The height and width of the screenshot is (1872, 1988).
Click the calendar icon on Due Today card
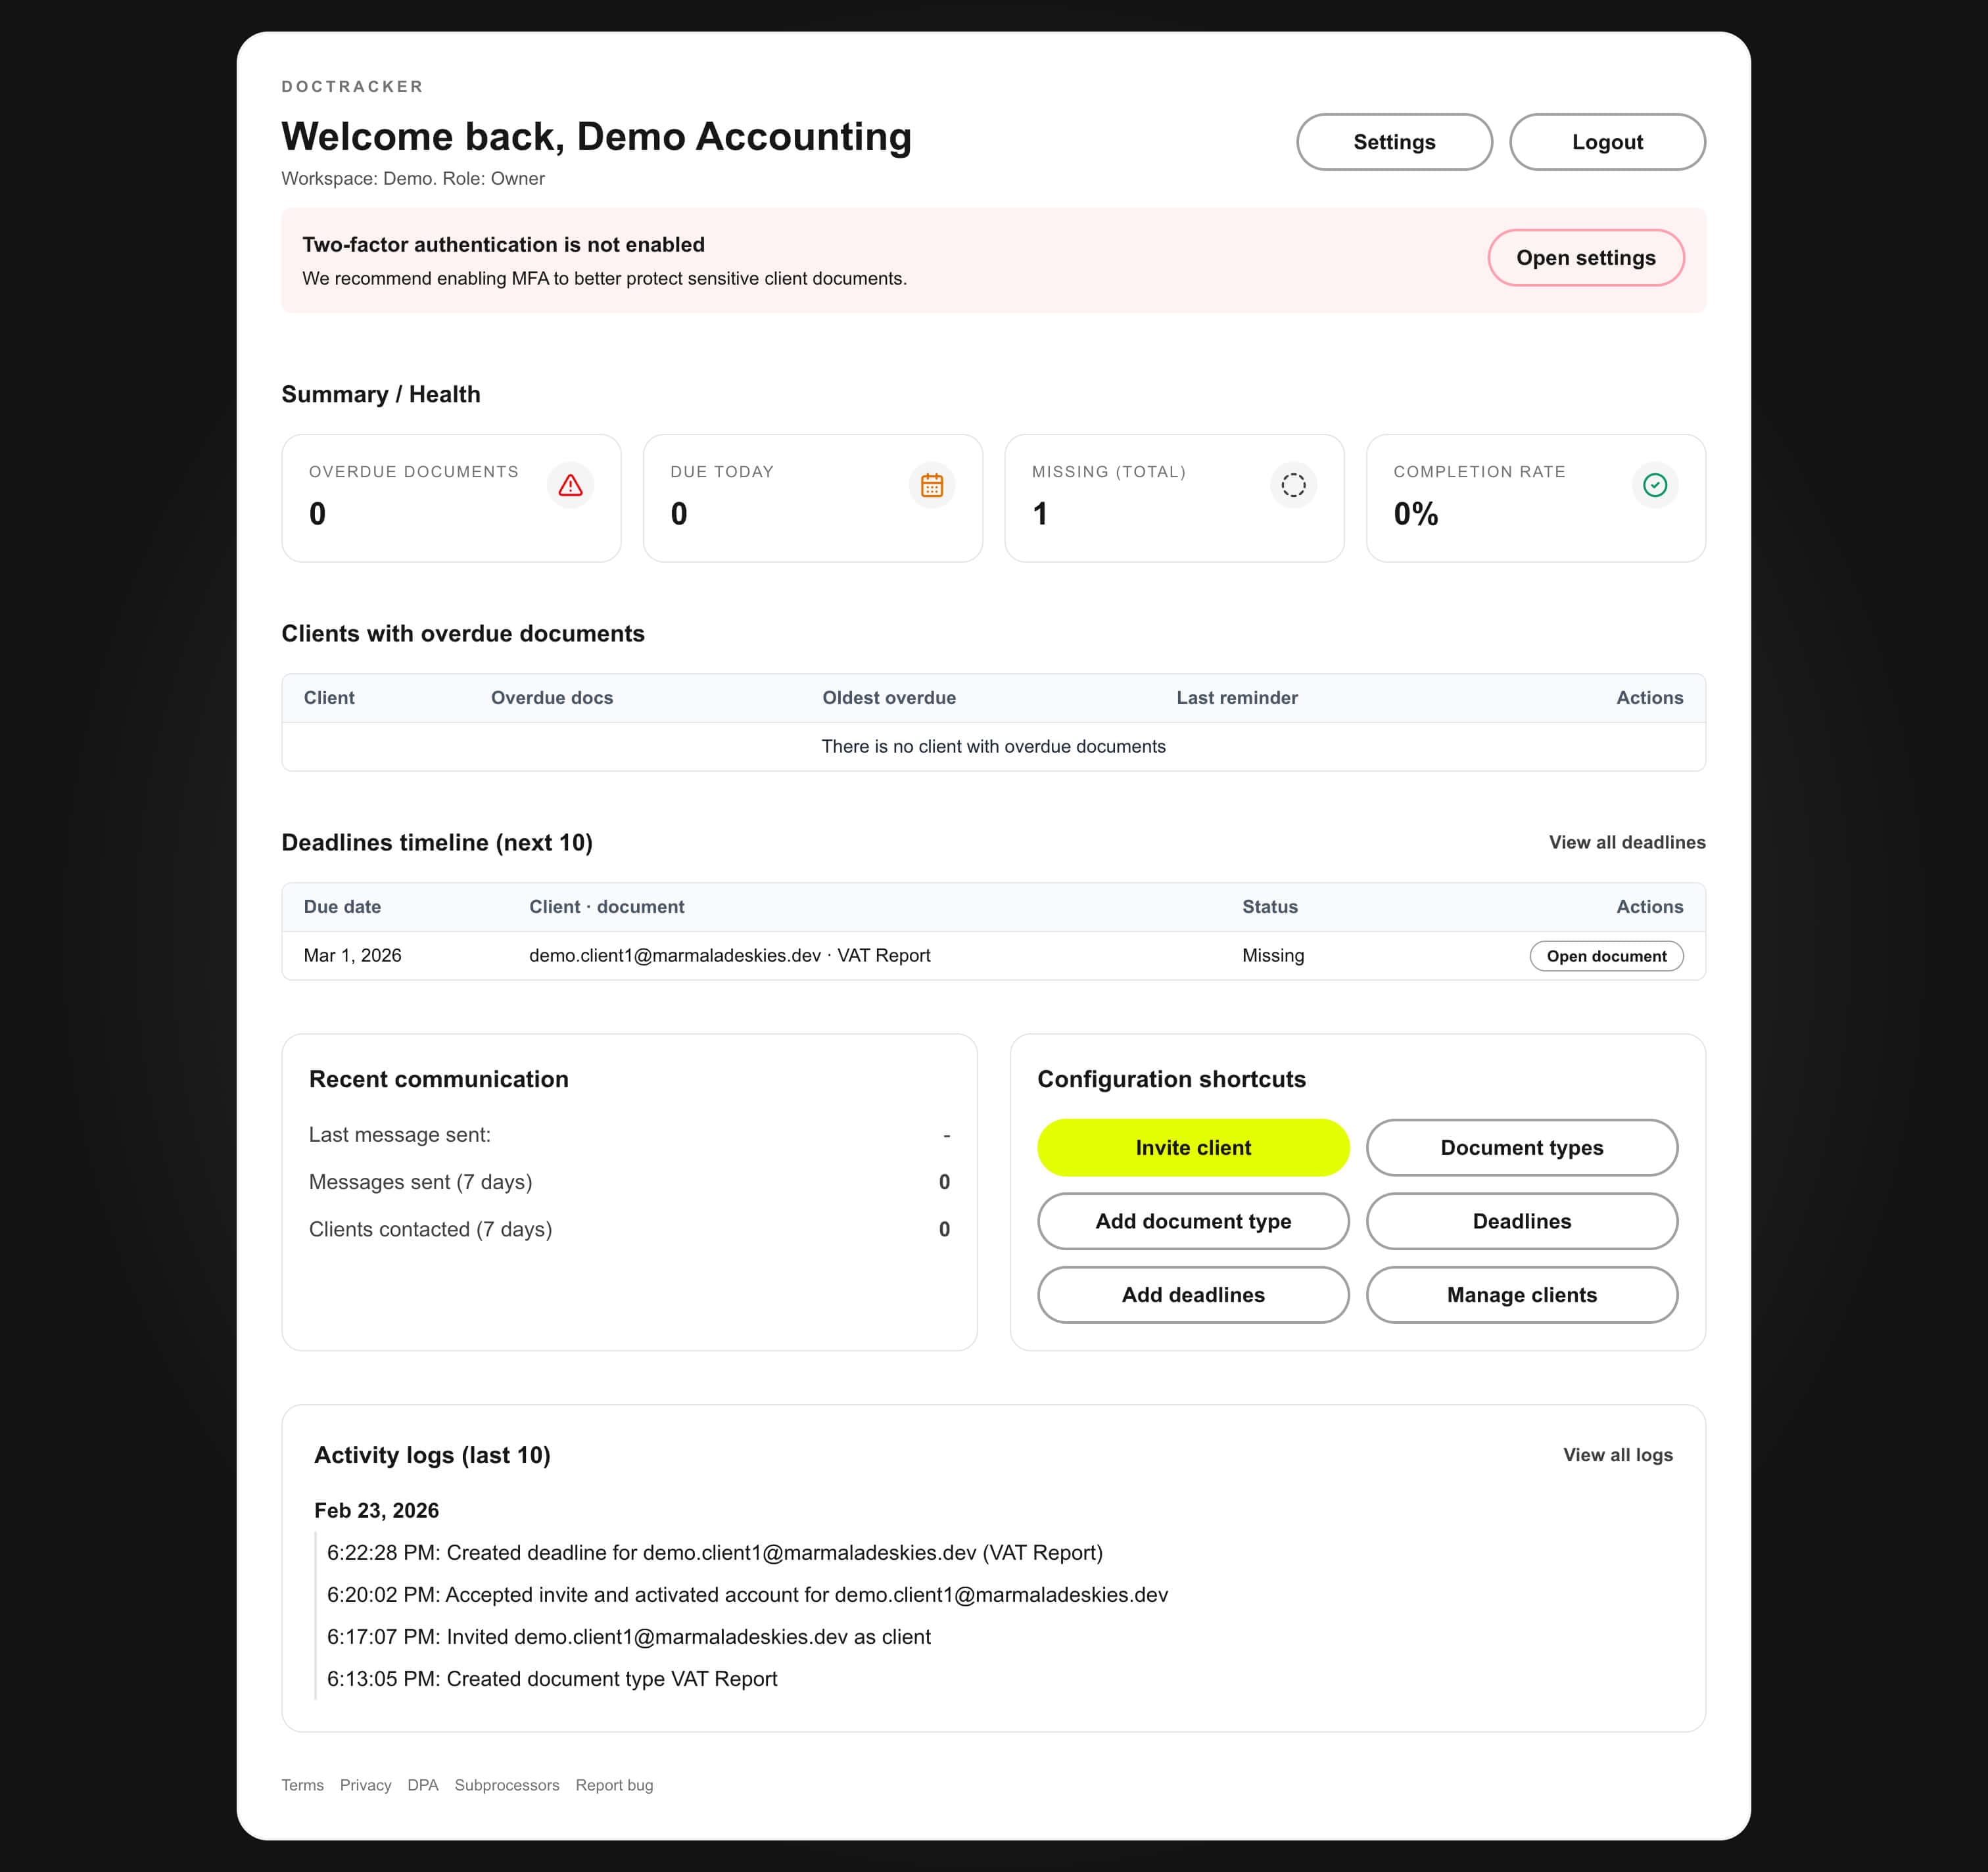coord(932,485)
